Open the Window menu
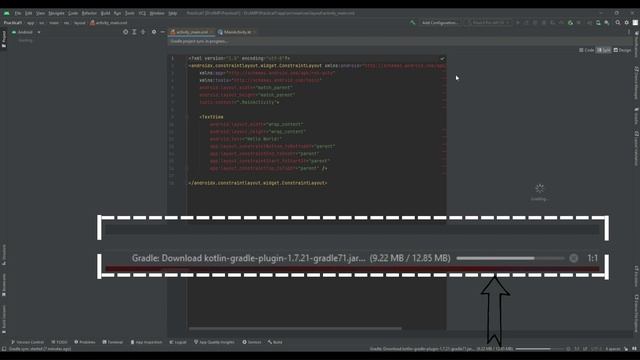The height and width of the screenshot is (360, 640). pyautogui.click(x=157, y=13)
